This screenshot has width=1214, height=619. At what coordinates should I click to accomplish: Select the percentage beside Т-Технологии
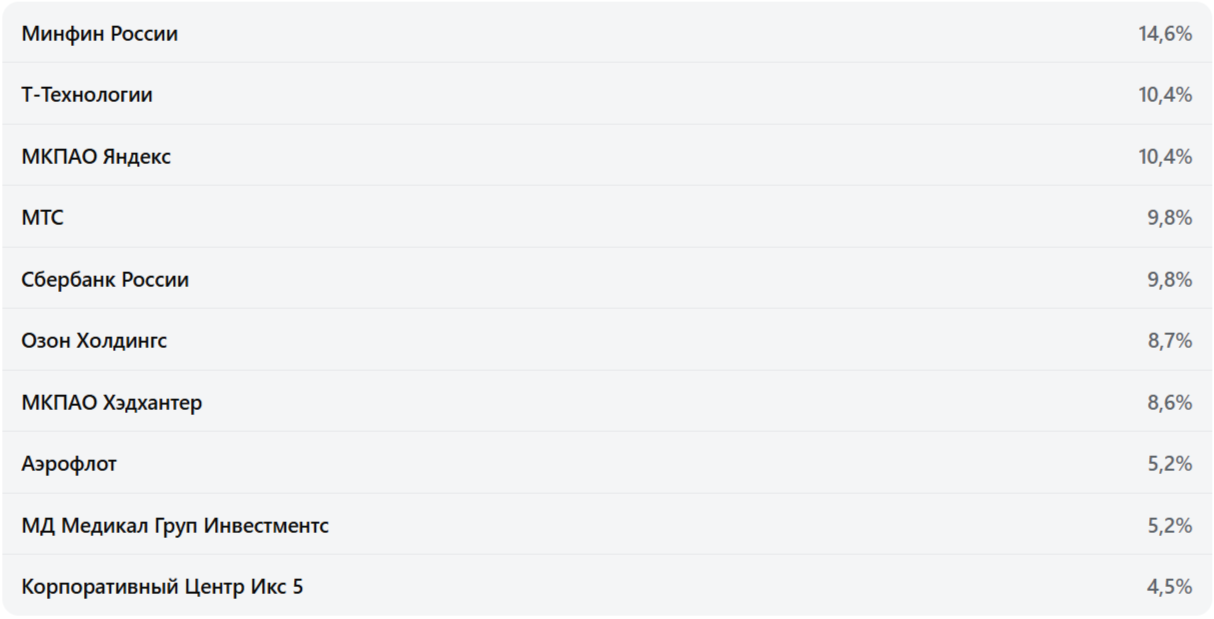[1165, 95]
